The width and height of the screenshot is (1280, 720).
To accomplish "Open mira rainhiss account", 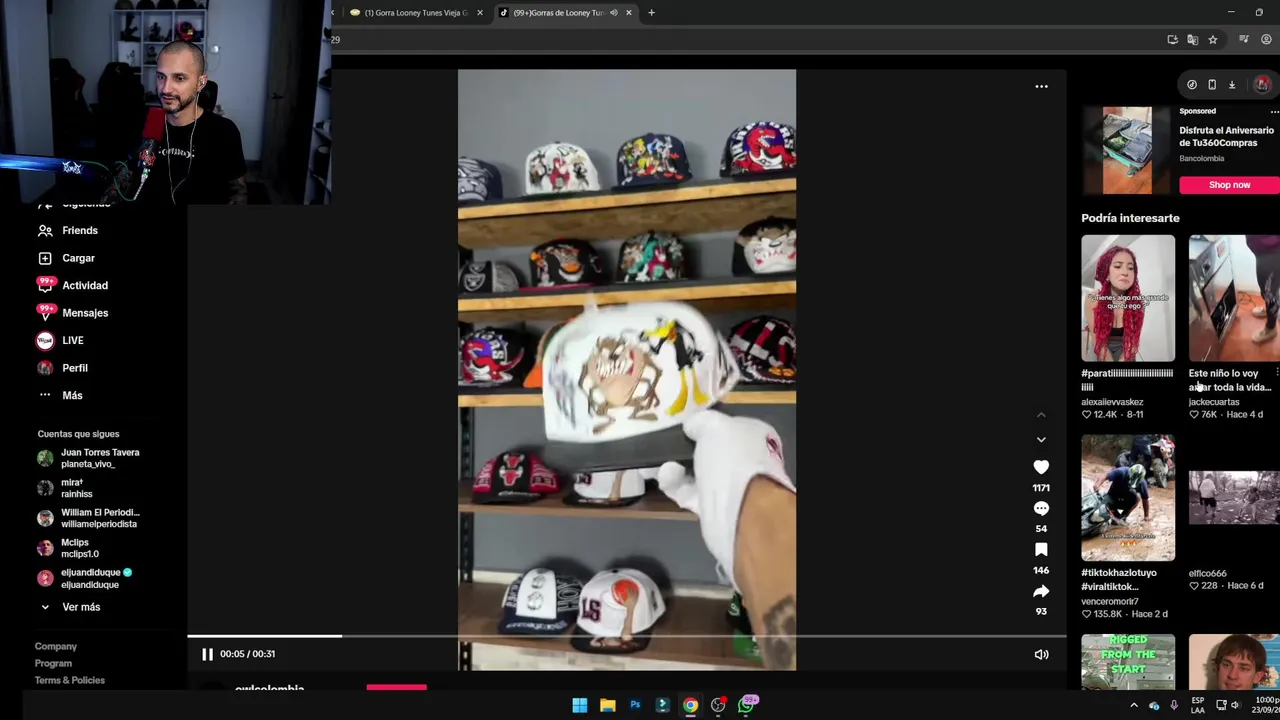I will (66, 488).
